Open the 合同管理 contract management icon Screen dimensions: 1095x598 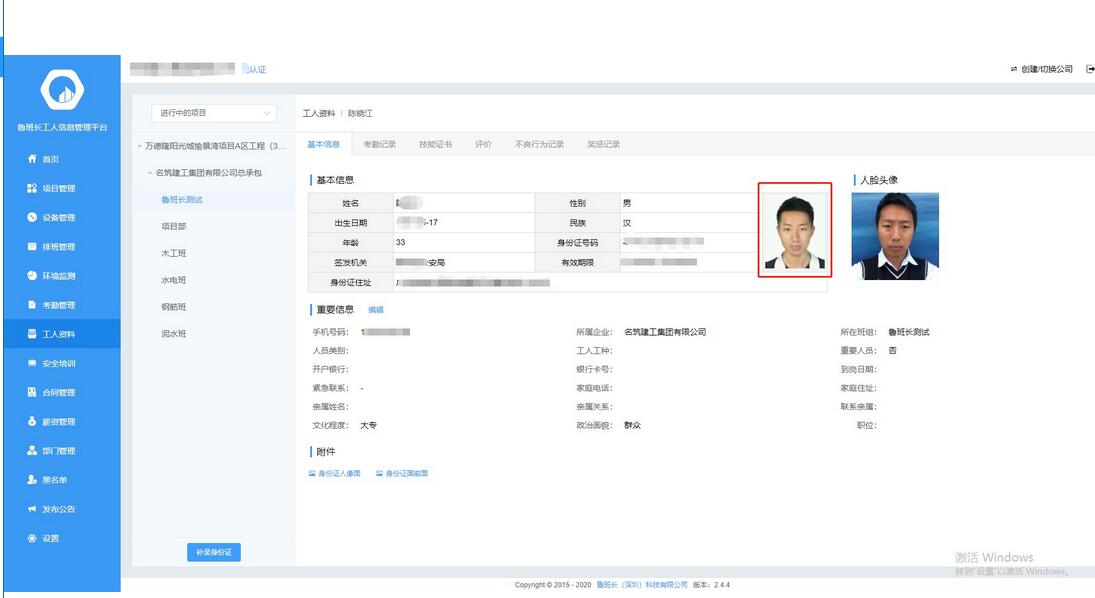tap(33, 392)
